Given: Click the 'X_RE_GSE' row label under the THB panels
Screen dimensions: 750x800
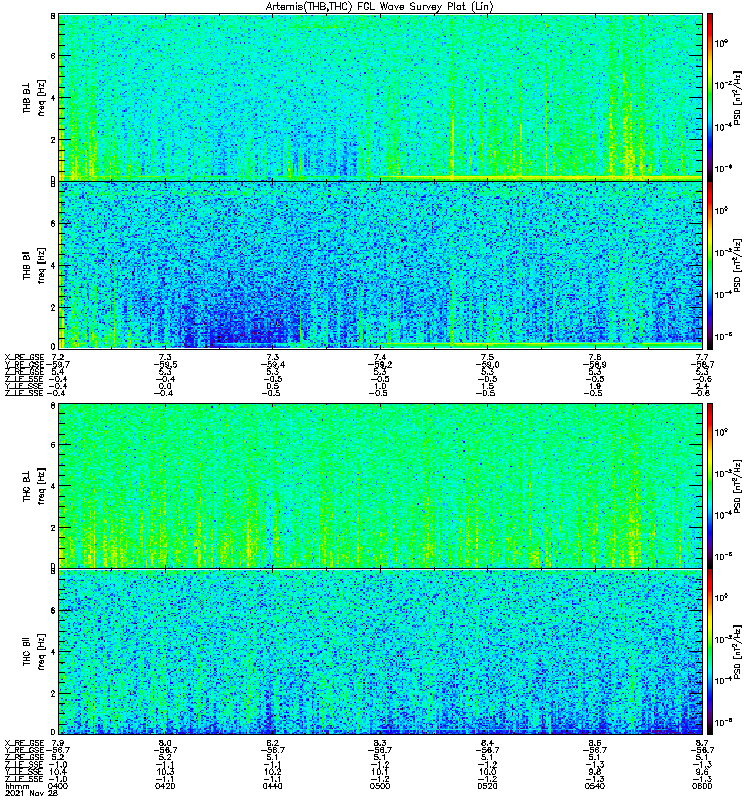Looking at the screenshot, I should pyautogui.click(x=24, y=357).
